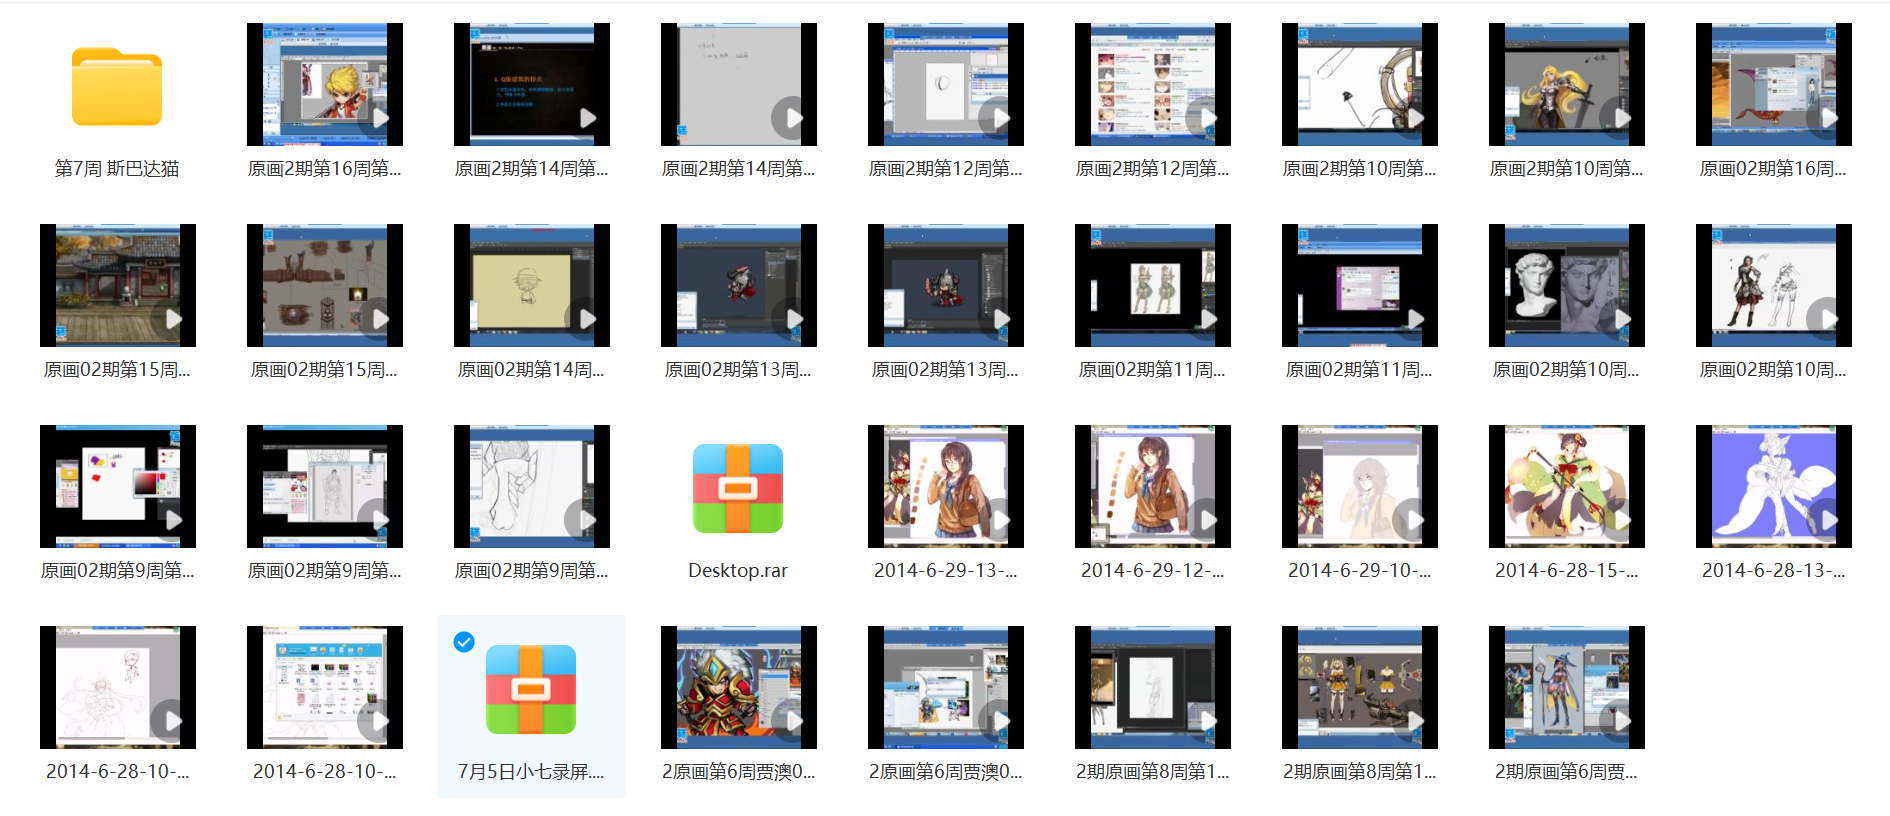Open the 2014-6-29-13 video thumbnail
Image resolution: width=1890 pixels, height=816 pixels.
[945, 486]
